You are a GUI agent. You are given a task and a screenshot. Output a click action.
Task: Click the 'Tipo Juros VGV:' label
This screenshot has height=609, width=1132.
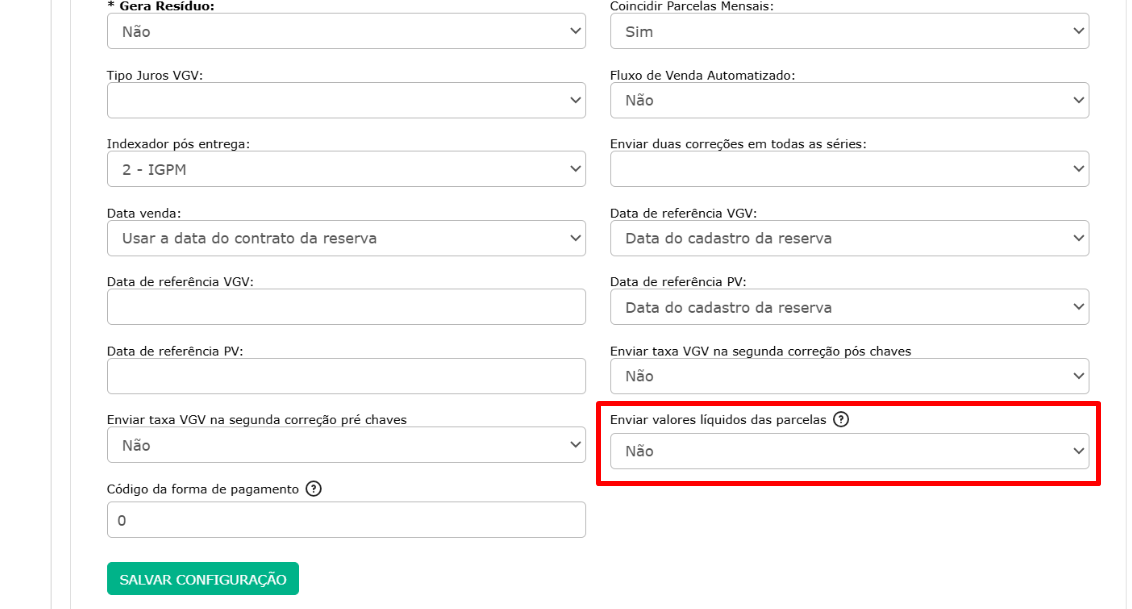154,75
